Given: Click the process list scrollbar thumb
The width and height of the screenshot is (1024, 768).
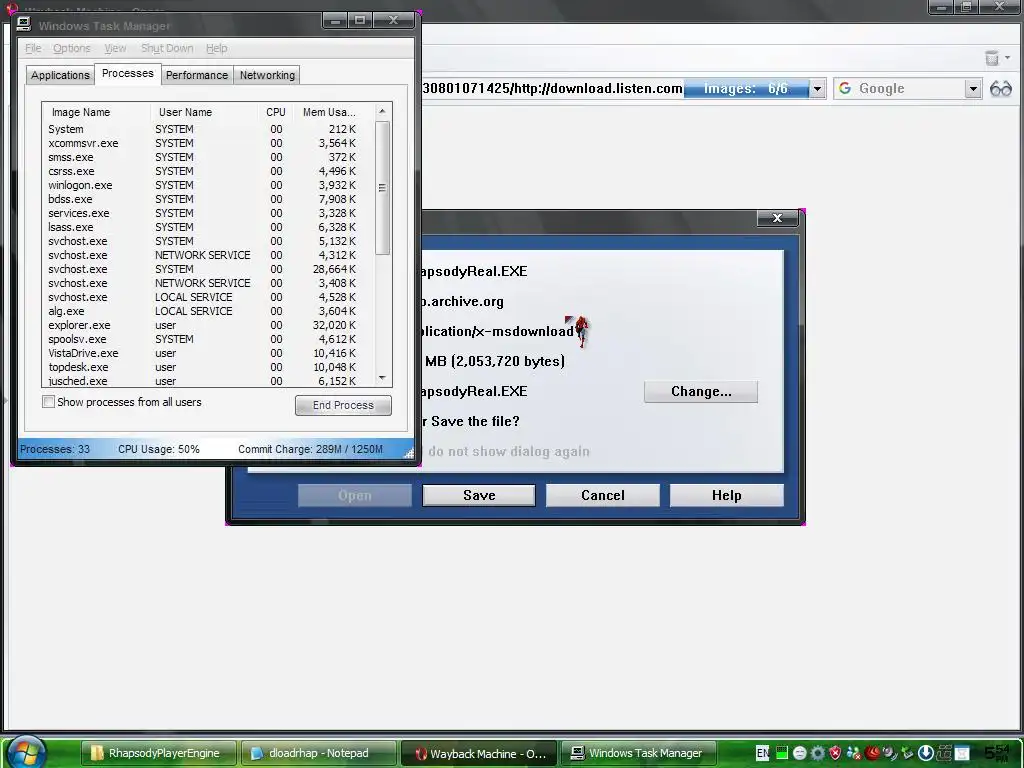Looking at the screenshot, I should (383, 187).
